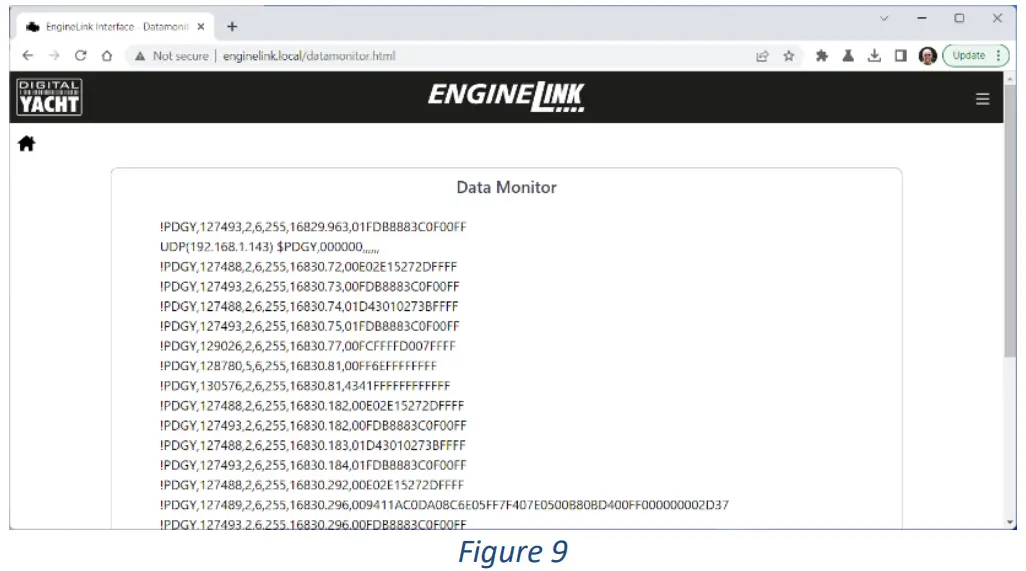Image resolution: width=1026 pixels, height=571 pixels.
Task: Click the scrollbar up arrow
Action: tap(1010, 78)
